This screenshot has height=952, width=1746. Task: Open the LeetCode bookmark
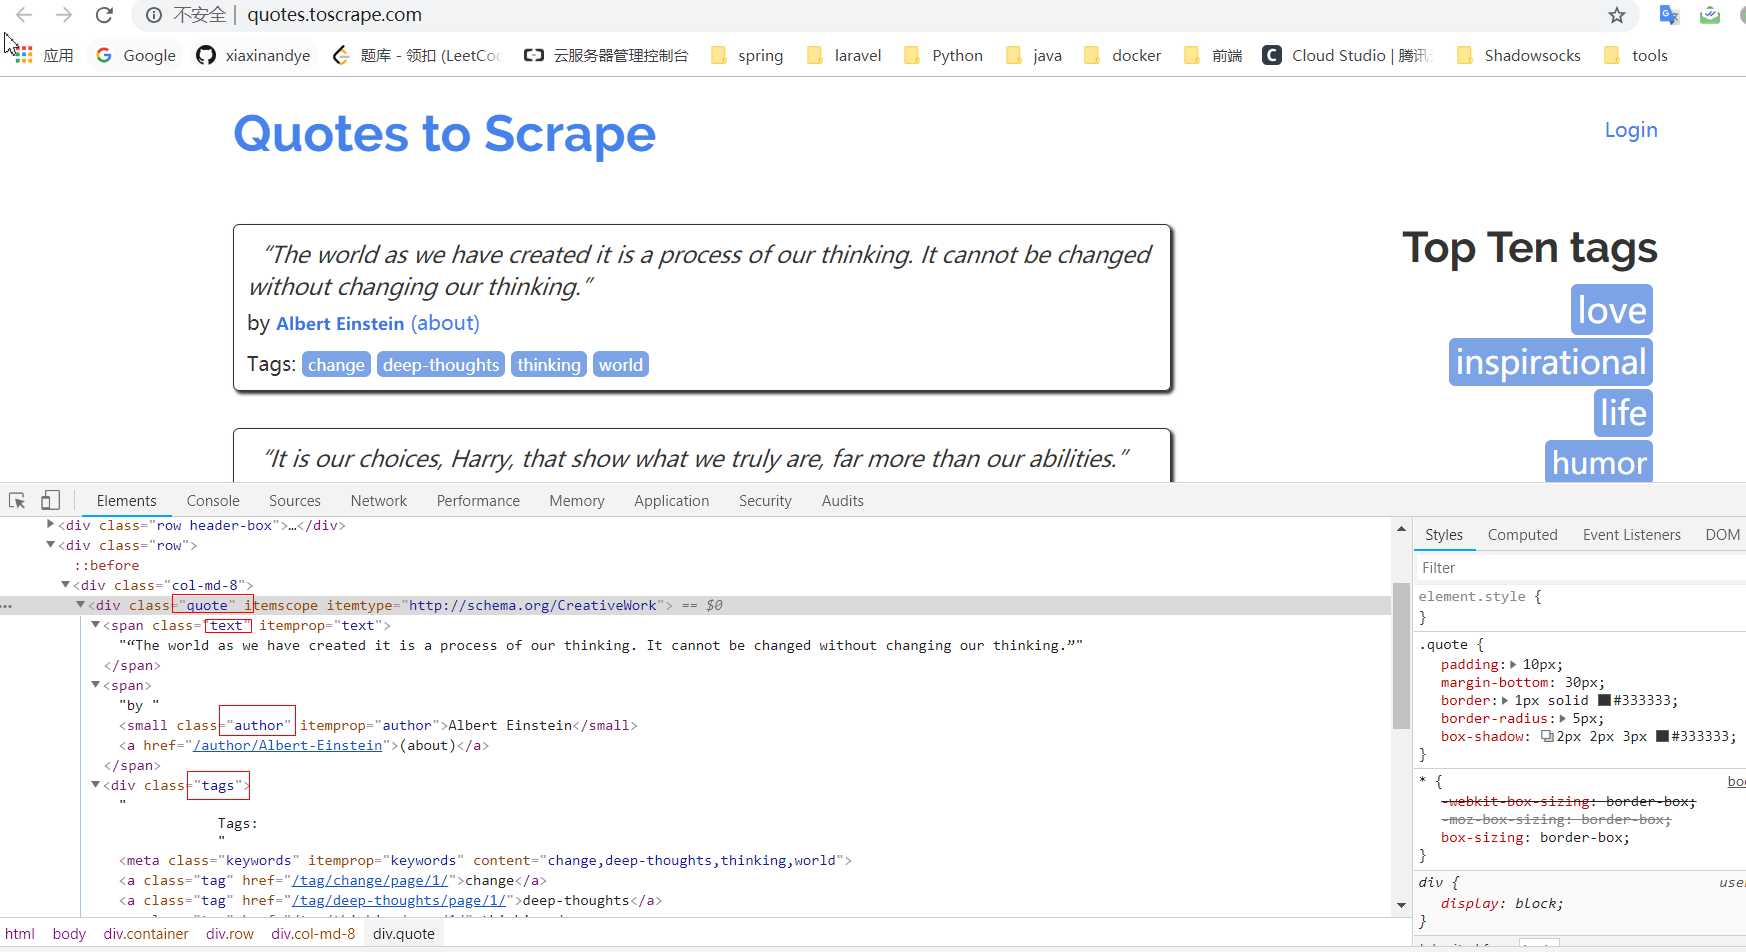click(417, 55)
